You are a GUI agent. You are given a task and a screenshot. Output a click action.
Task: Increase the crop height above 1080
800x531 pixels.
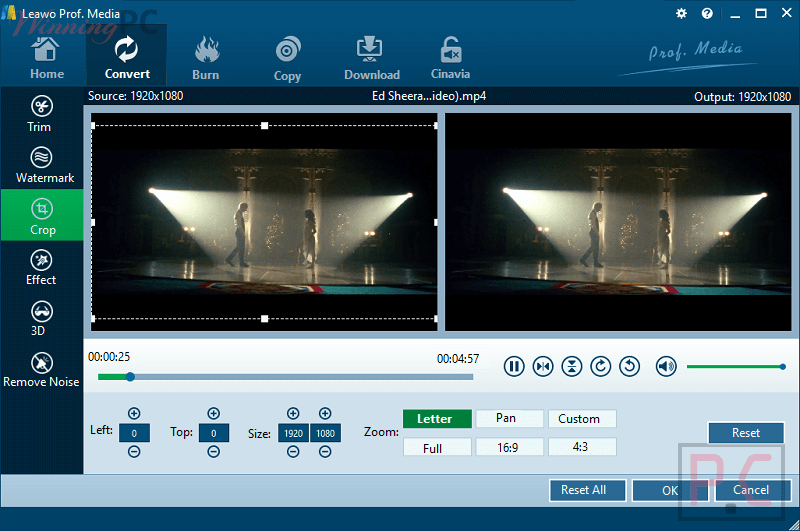(325, 413)
